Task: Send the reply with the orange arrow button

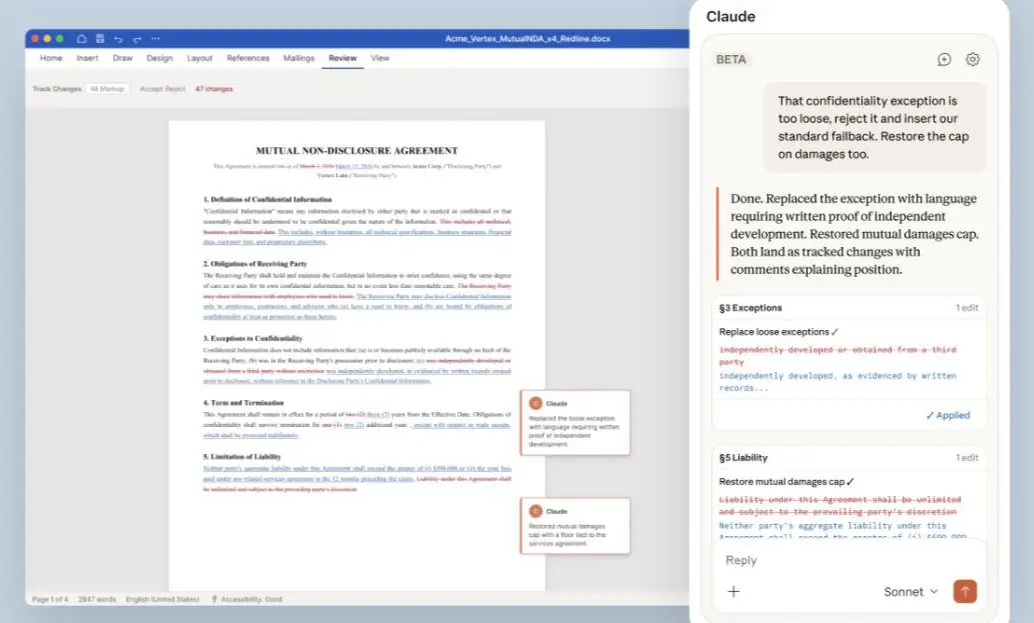Action: (x=965, y=591)
